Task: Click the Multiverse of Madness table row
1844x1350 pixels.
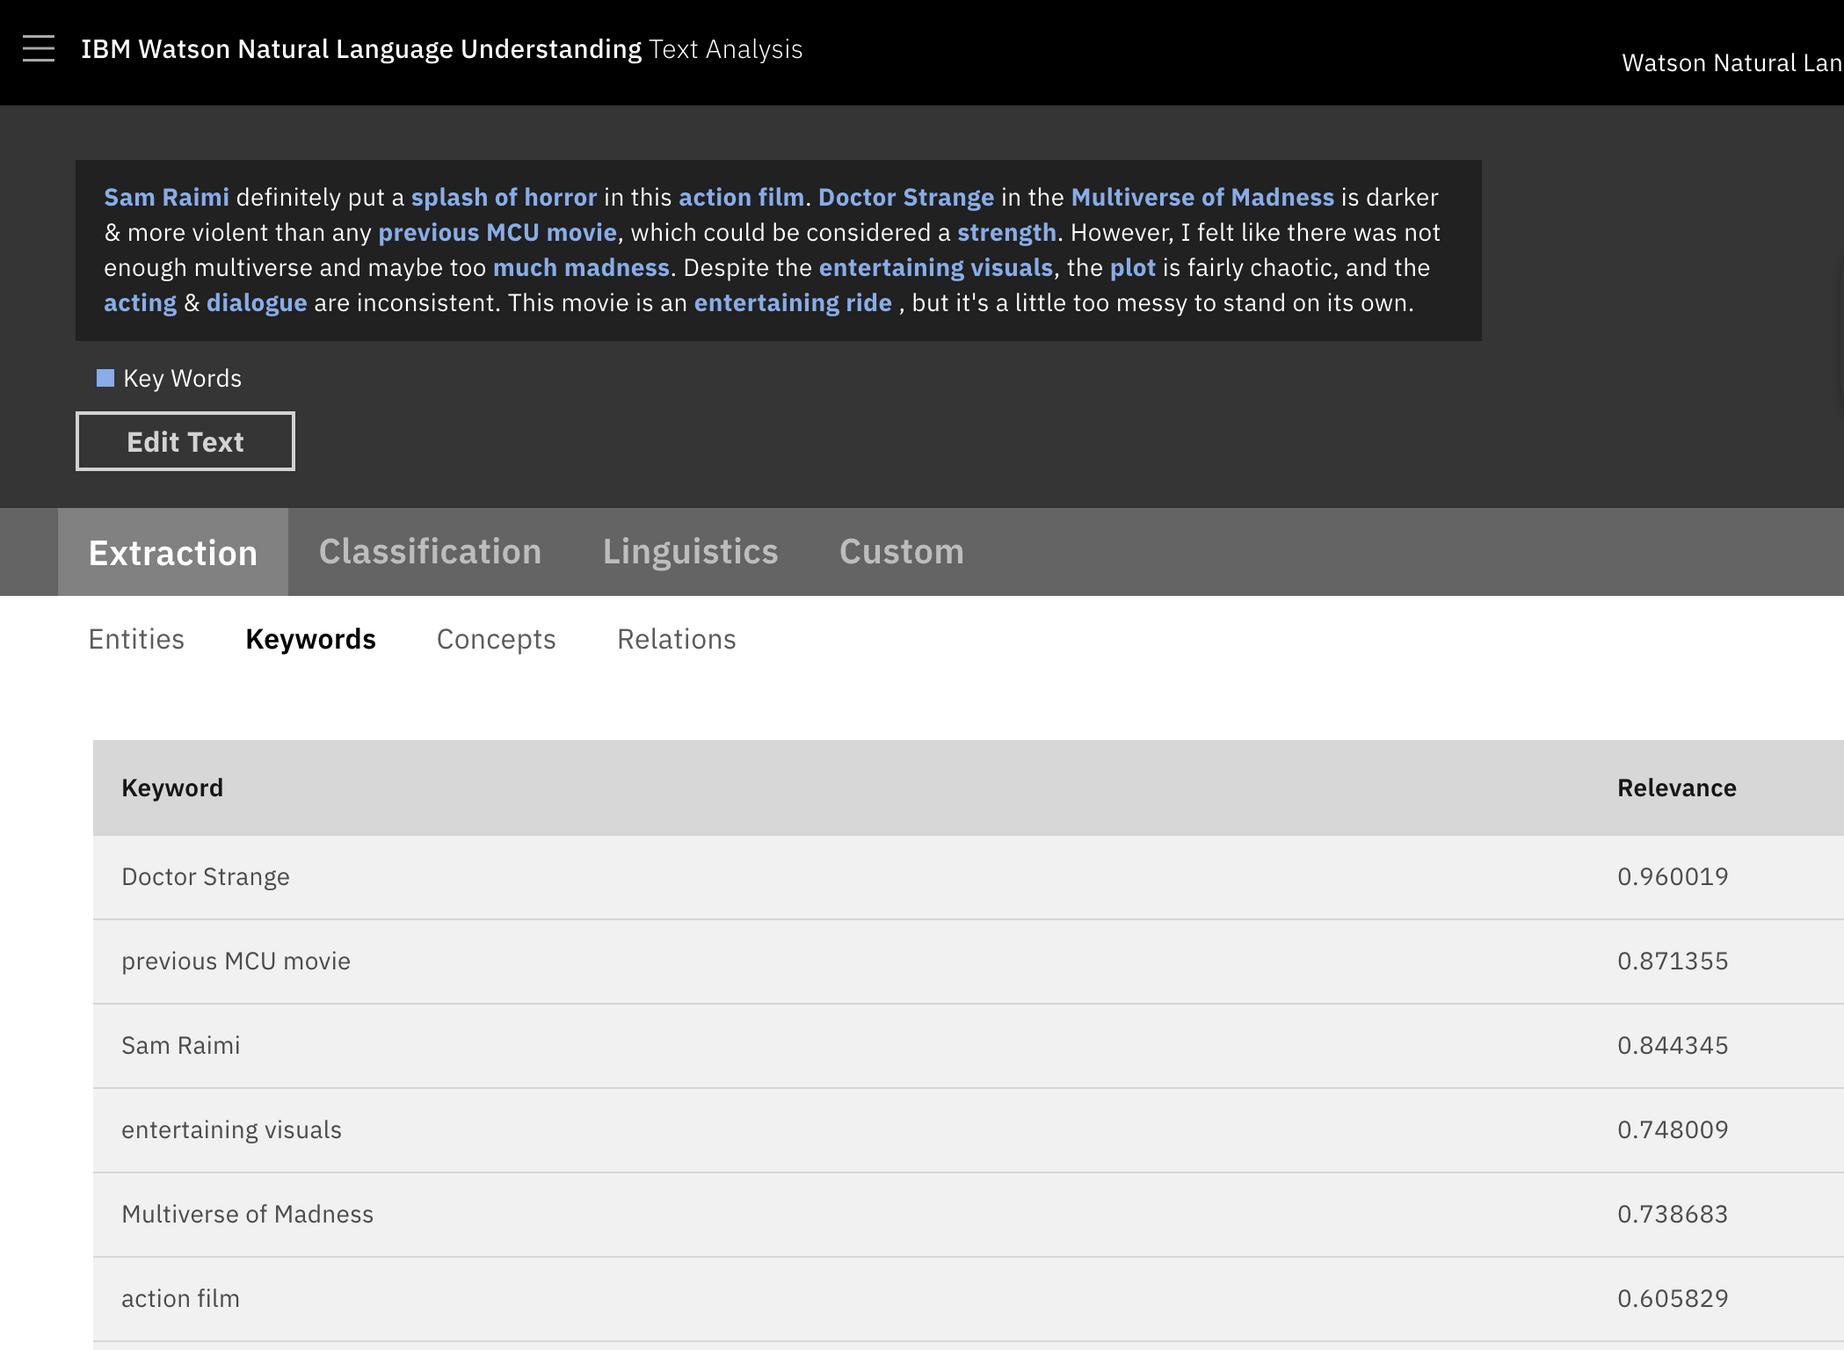Action: coord(968,1214)
